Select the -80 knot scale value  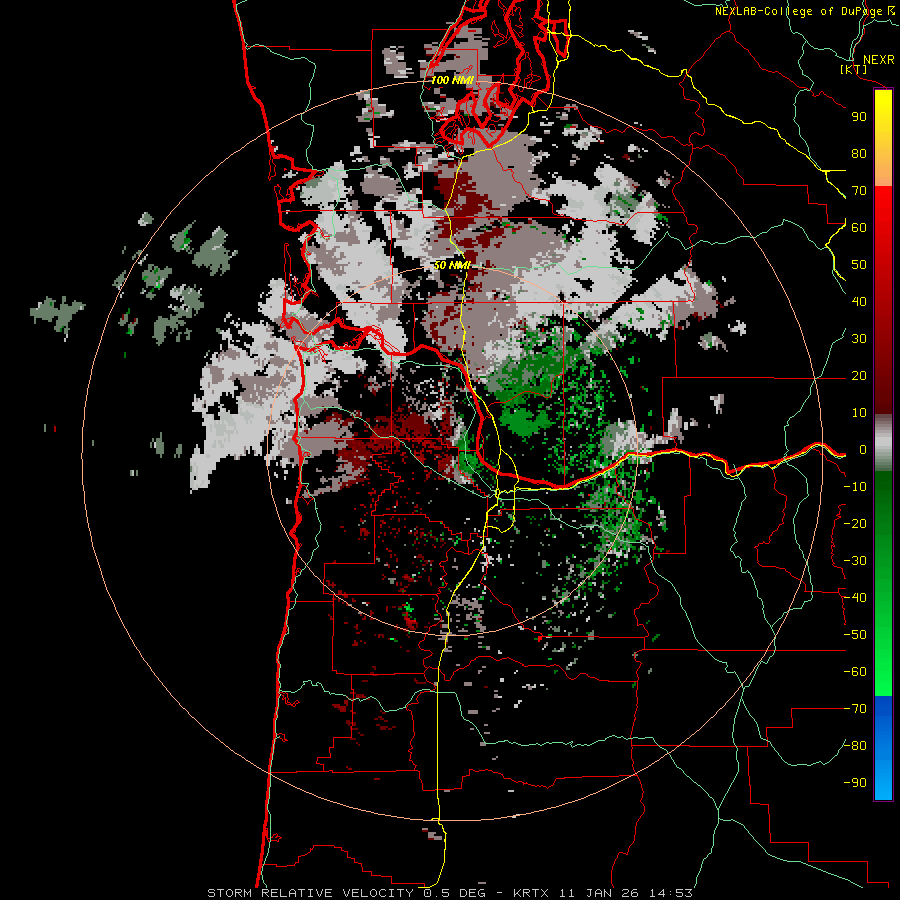click(x=855, y=746)
